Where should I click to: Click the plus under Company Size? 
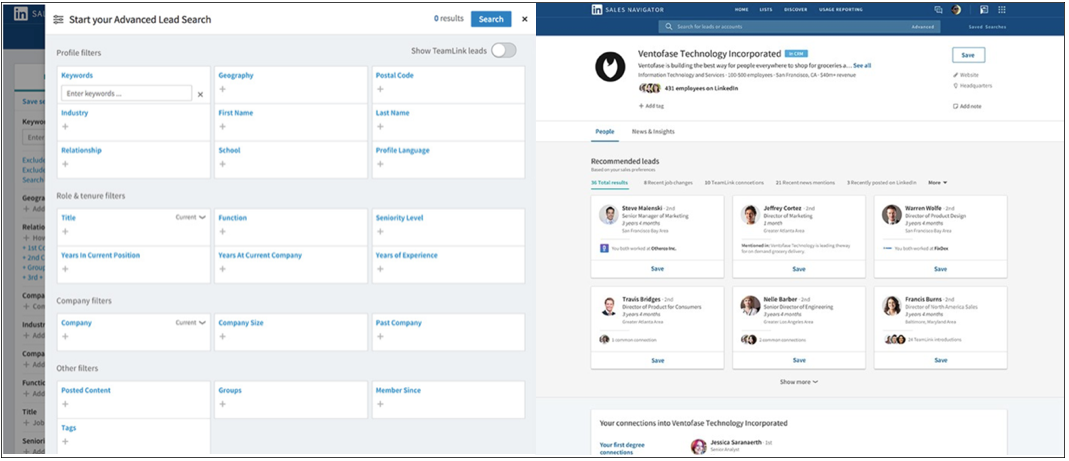pyautogui.click(x=222, y=337)
